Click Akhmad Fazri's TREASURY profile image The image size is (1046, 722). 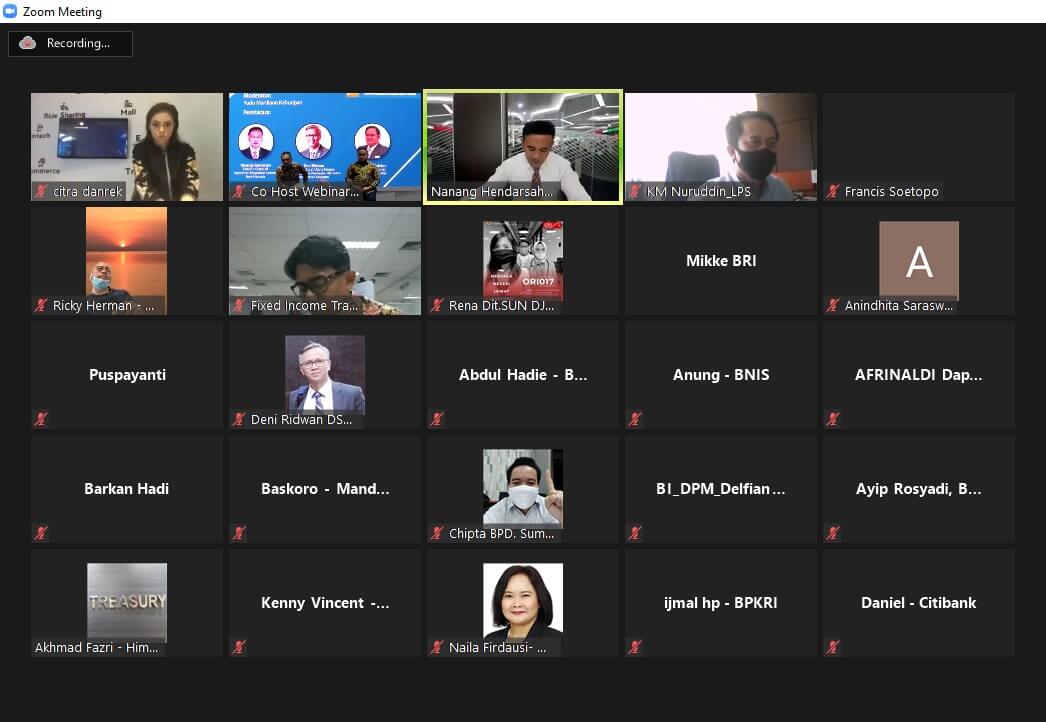click(127, 602)
